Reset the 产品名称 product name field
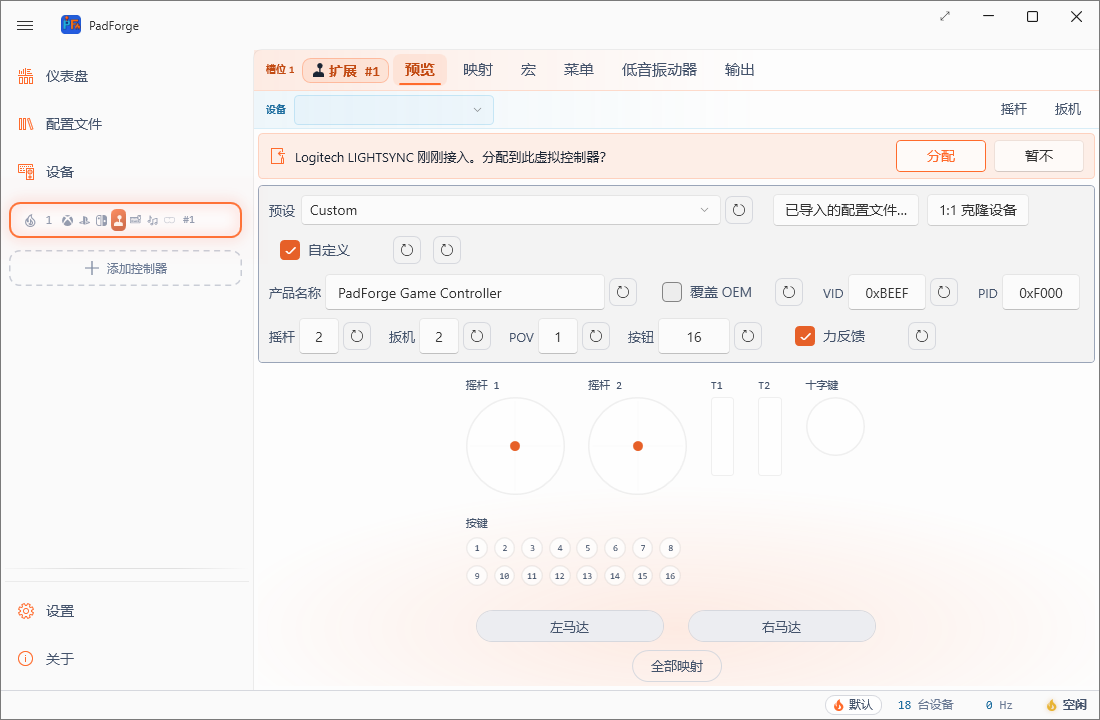1100x720 pixels. click(623, 292)
